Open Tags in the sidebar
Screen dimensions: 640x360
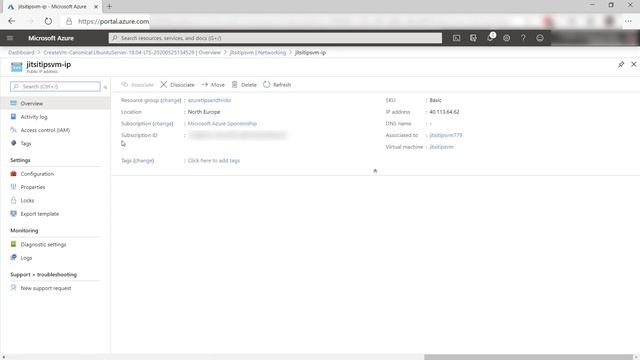[x=26, y=144]
